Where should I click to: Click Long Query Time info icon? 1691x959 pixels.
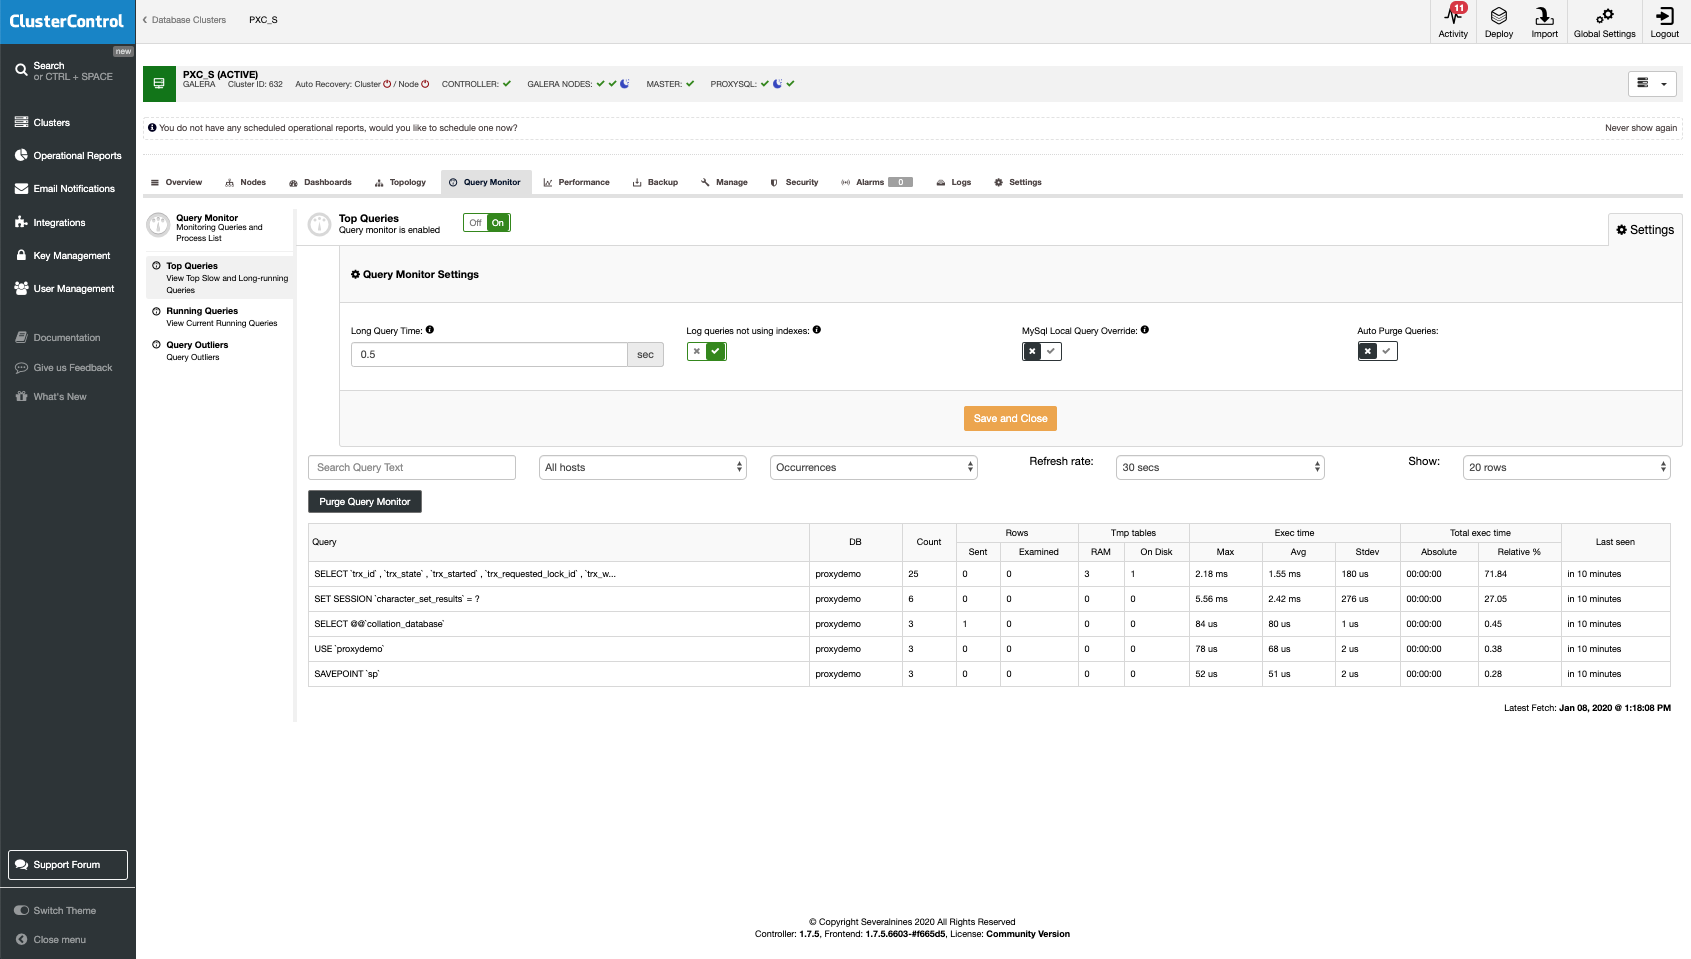click(x=430, y=329)
